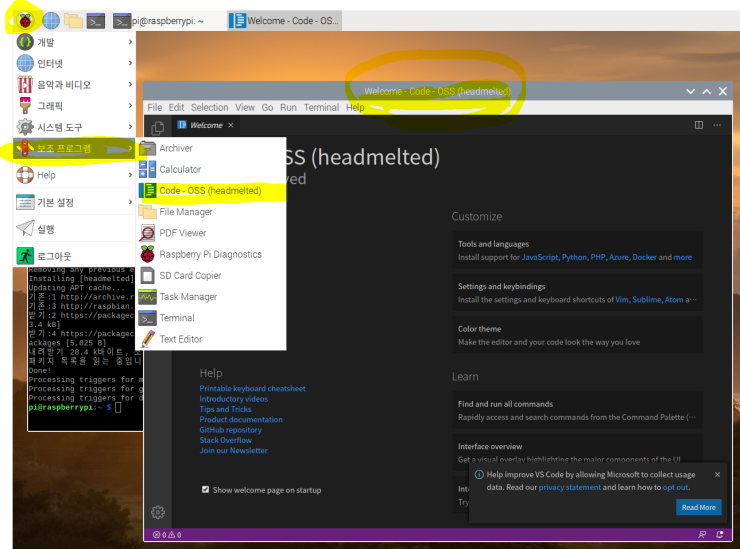The width and height of the screenshot is (740, 549).
Task: Open the Explorer icon in Code activity bar
Action: tap(158, 128)
